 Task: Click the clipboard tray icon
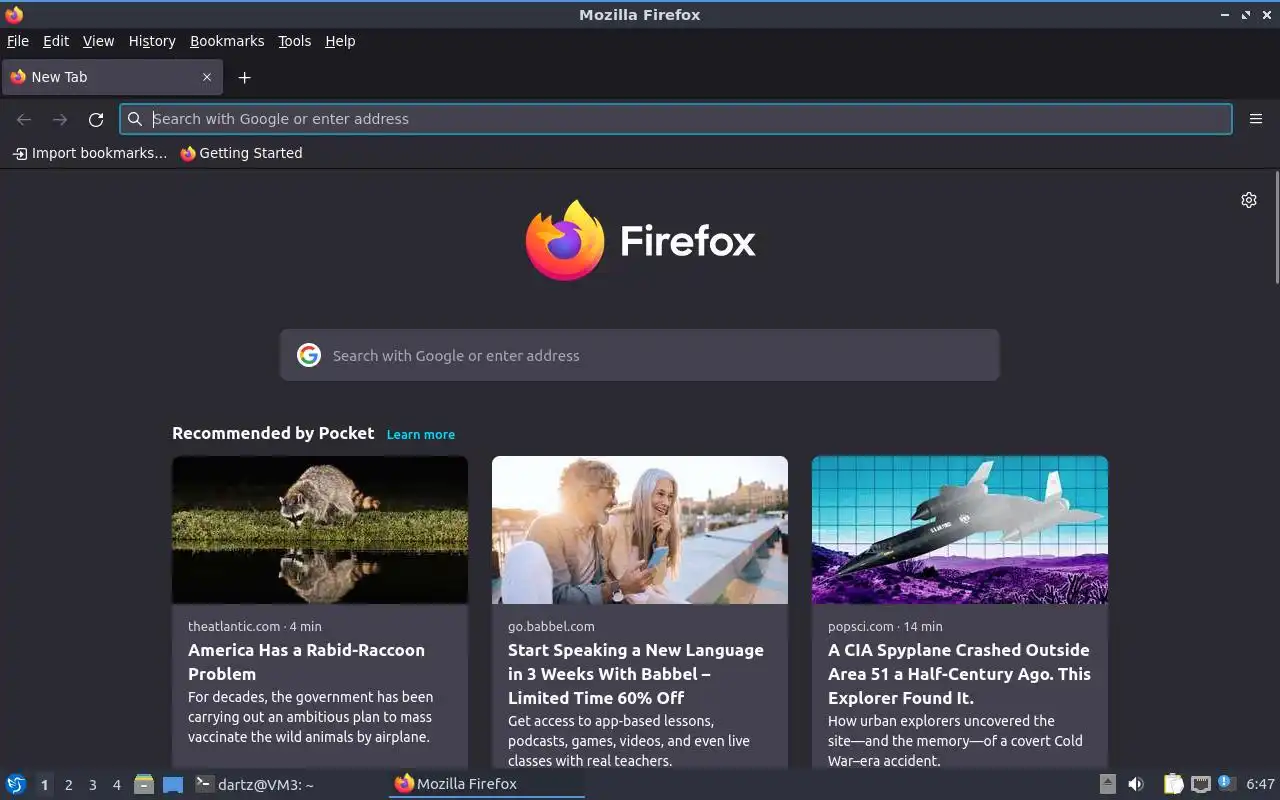[1173, 784]
